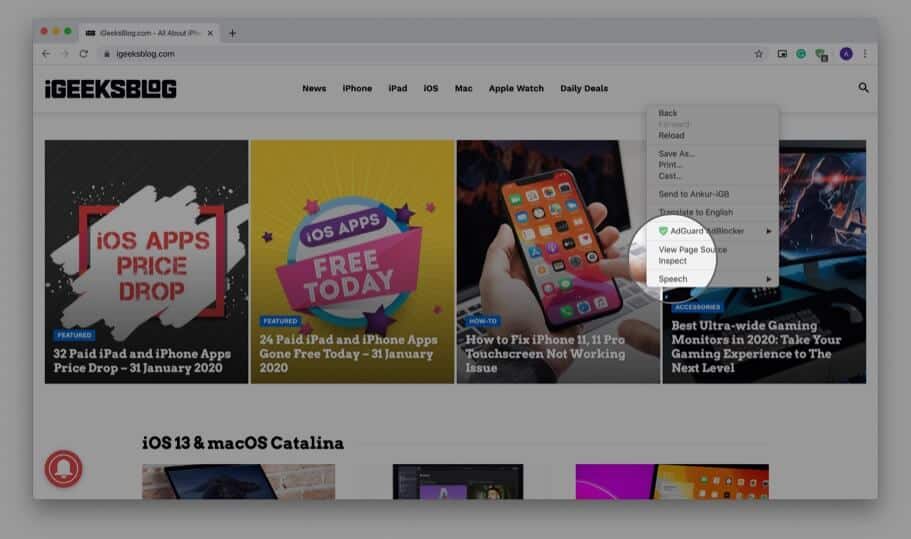Open the AdGuard extension toolbar icon

[x=821, y=55]
